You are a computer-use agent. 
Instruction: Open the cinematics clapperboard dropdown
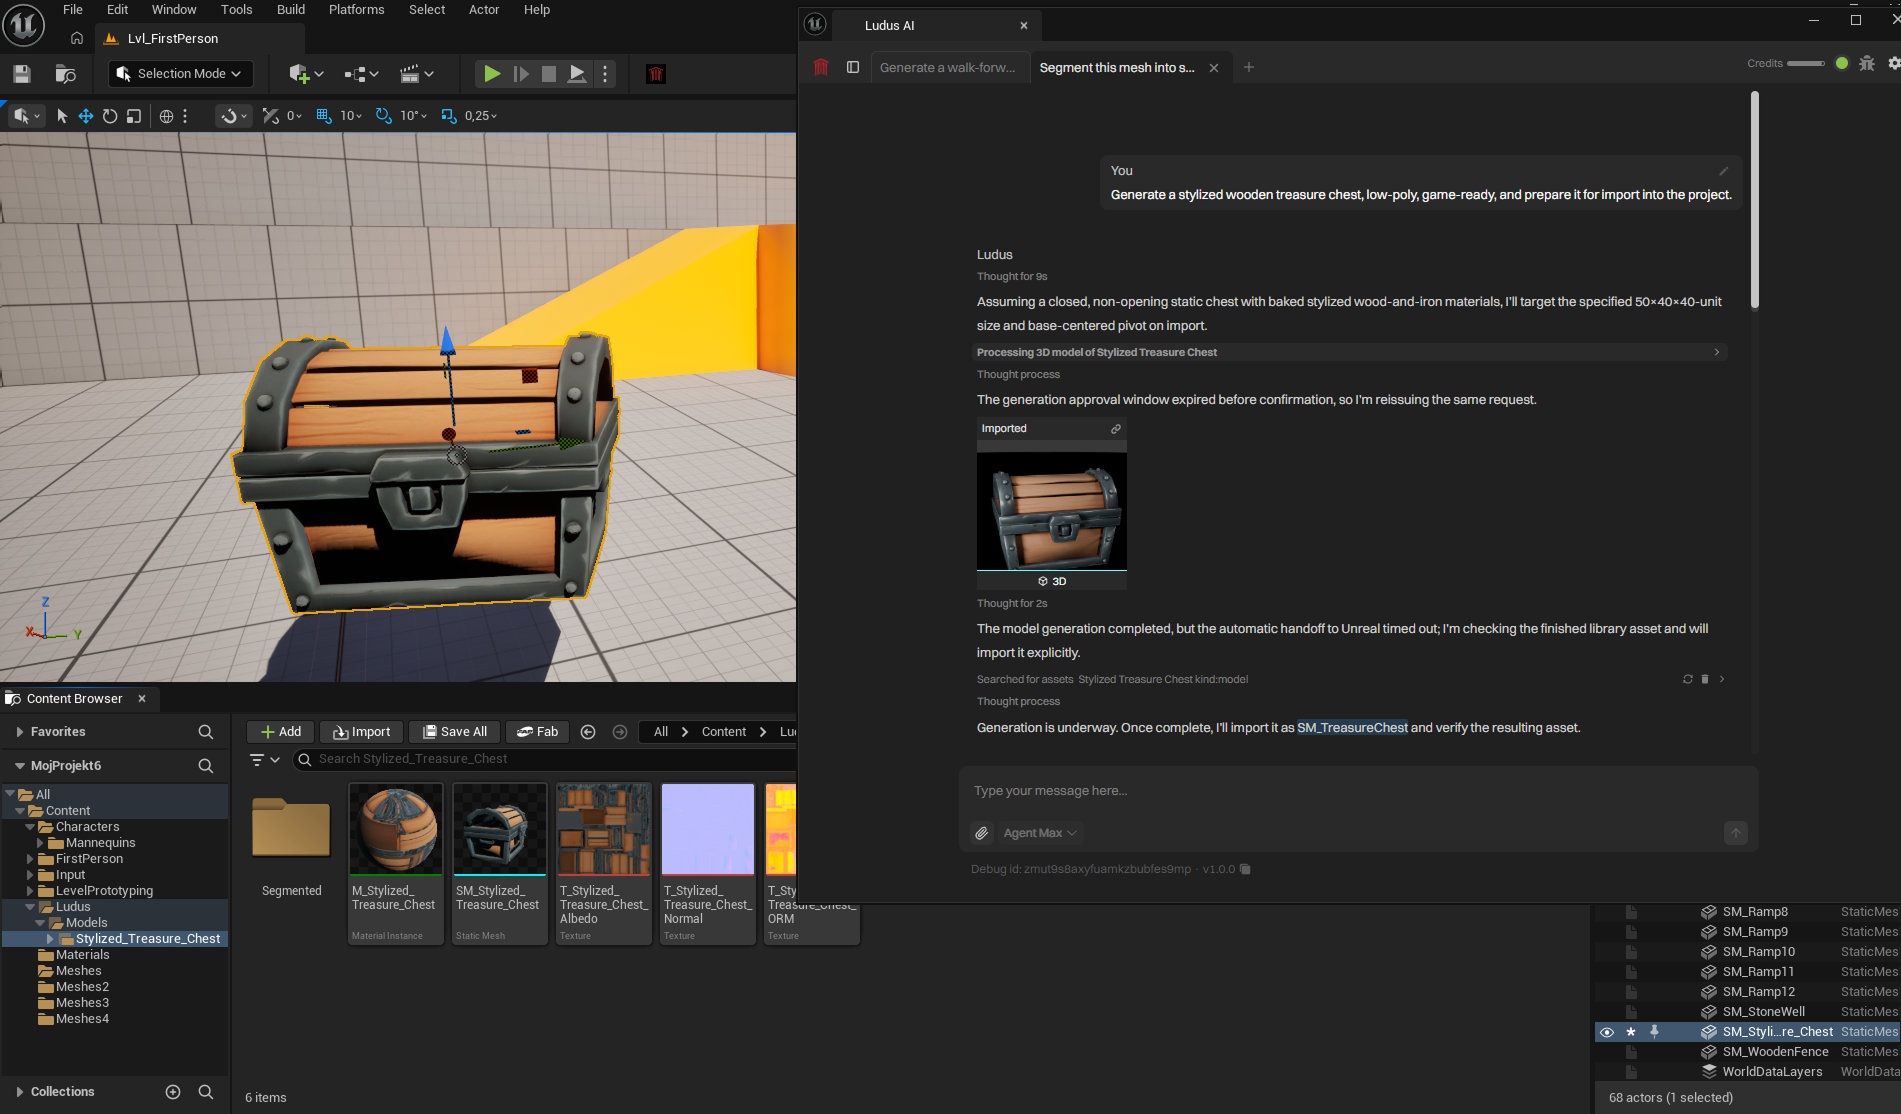click(x=416, y=74)
